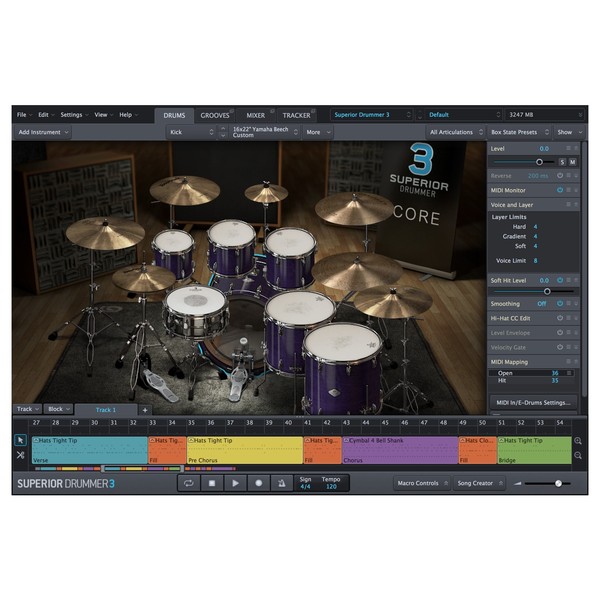
Task: Open the Song Creator panel
Action: [479, 483]
